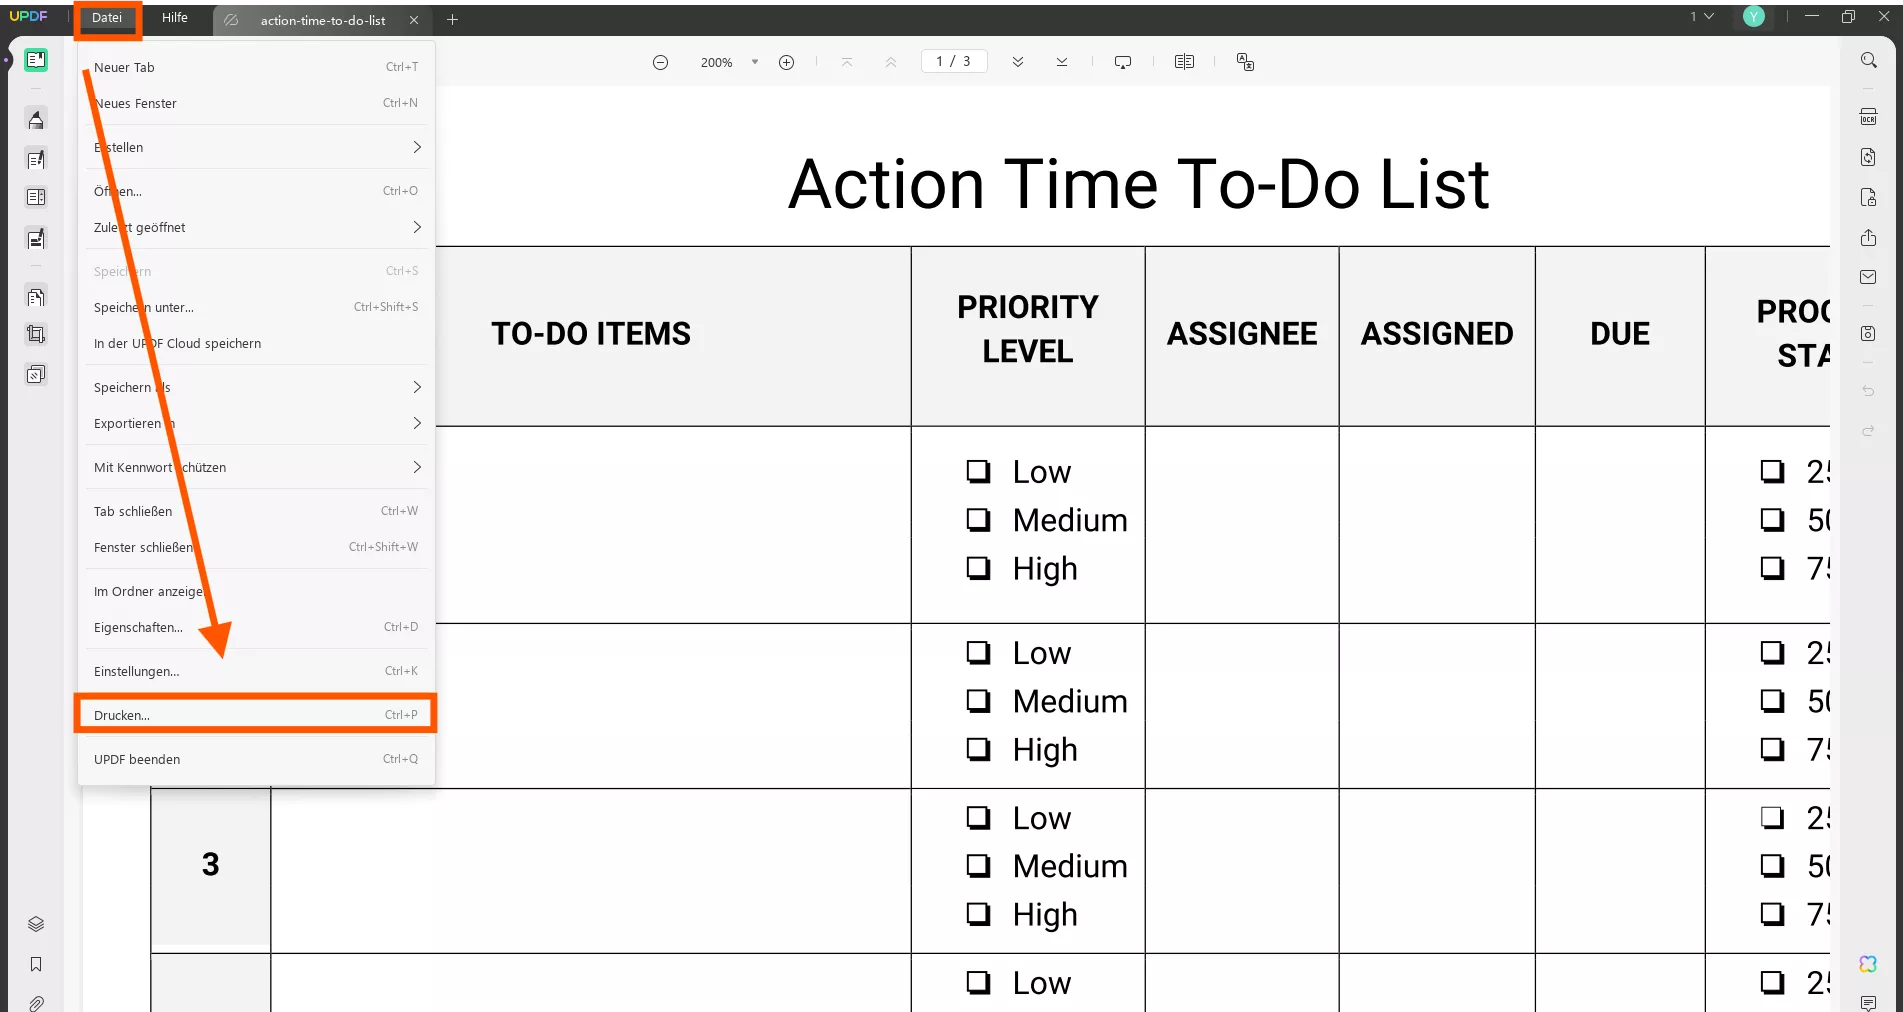Open the layers panel icon
The width and height of the screenshot is (1903, 1012).
tap(36, 924)
